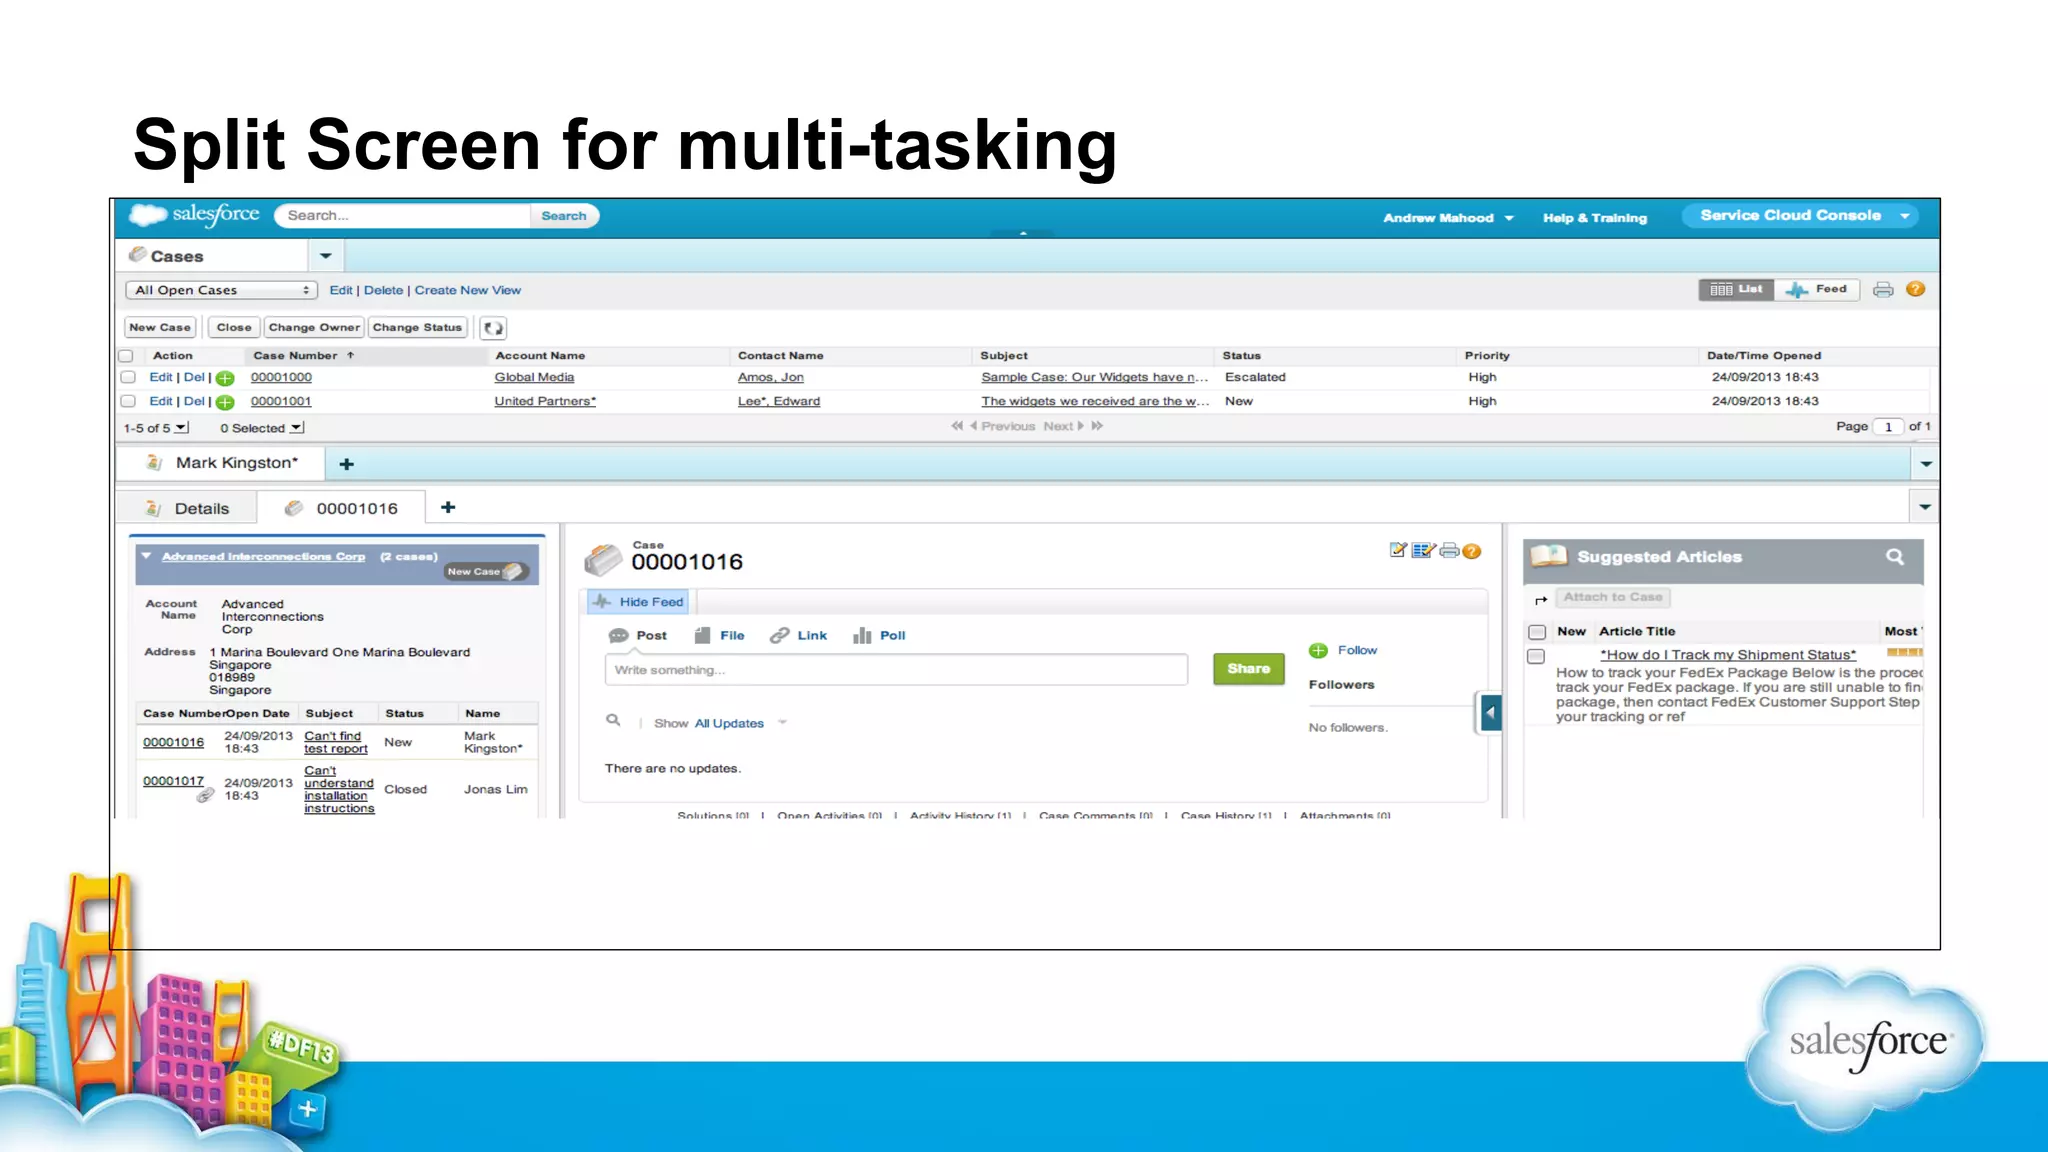Print case 00001016 using the printer icon
This screenshot has width=2048, height=1152.
[x=1449, y=550]
